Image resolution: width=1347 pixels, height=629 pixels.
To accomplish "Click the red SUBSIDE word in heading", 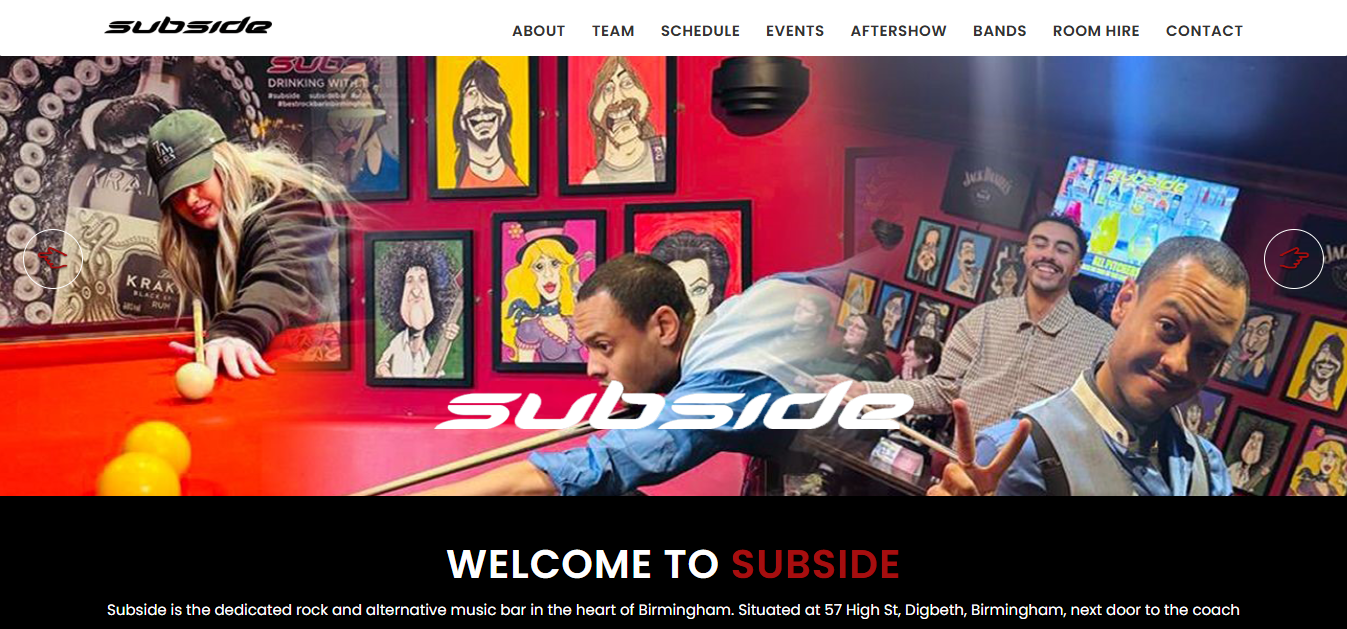I will coord(816,564).
